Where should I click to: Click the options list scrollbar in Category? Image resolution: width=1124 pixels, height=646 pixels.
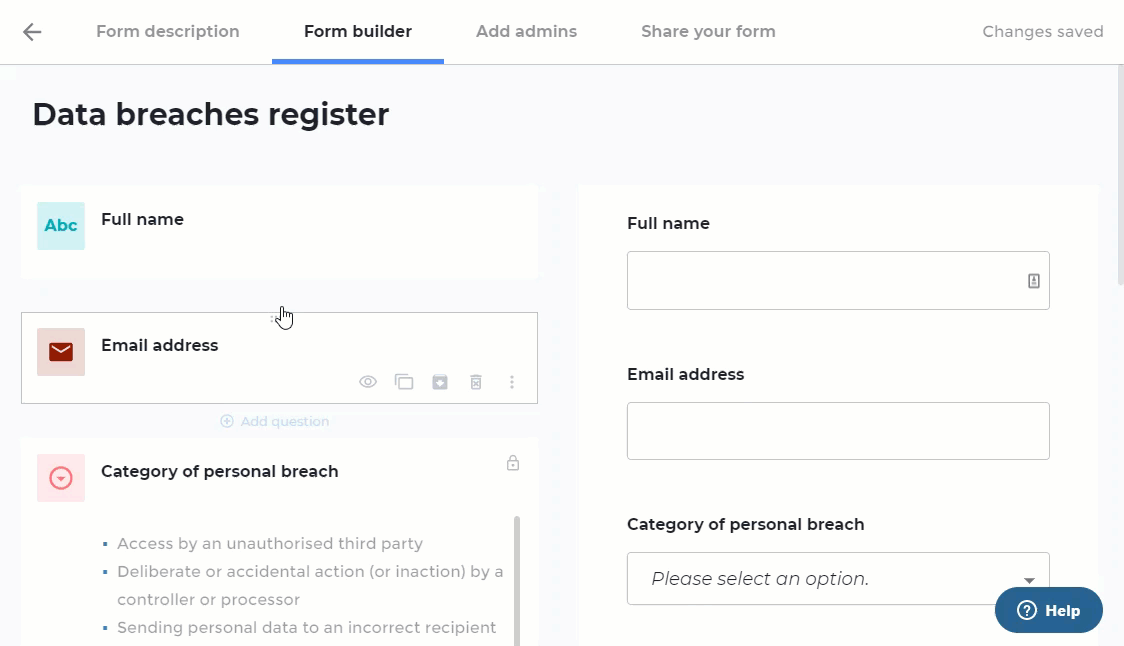click(x=517, y=581)
